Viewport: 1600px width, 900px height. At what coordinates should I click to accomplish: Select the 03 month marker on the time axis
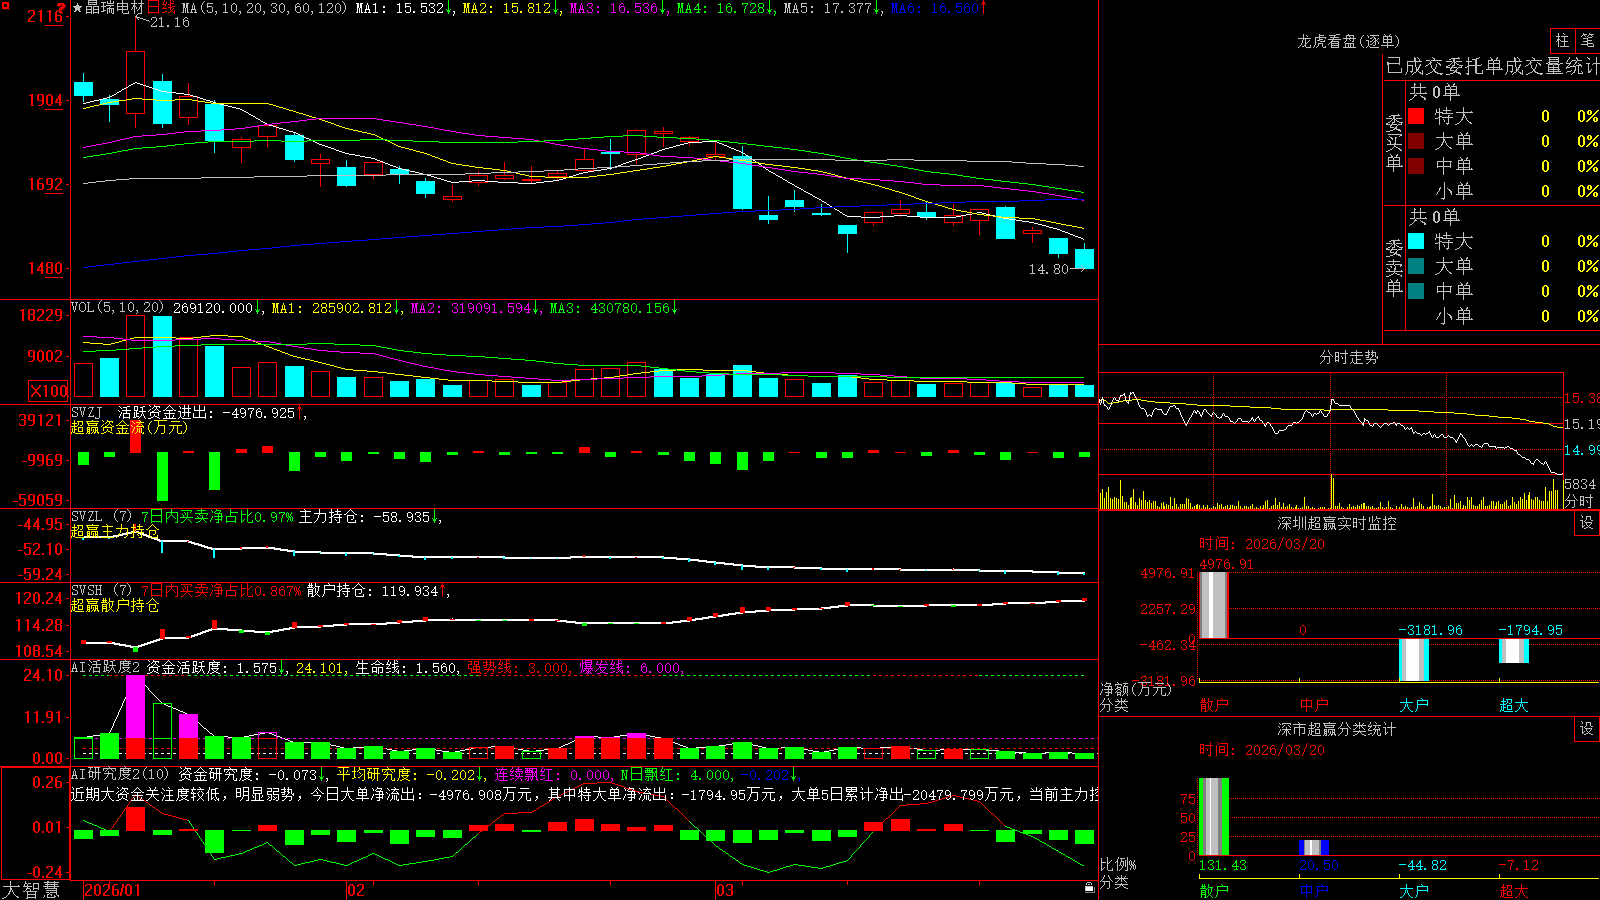pos(725,890)
